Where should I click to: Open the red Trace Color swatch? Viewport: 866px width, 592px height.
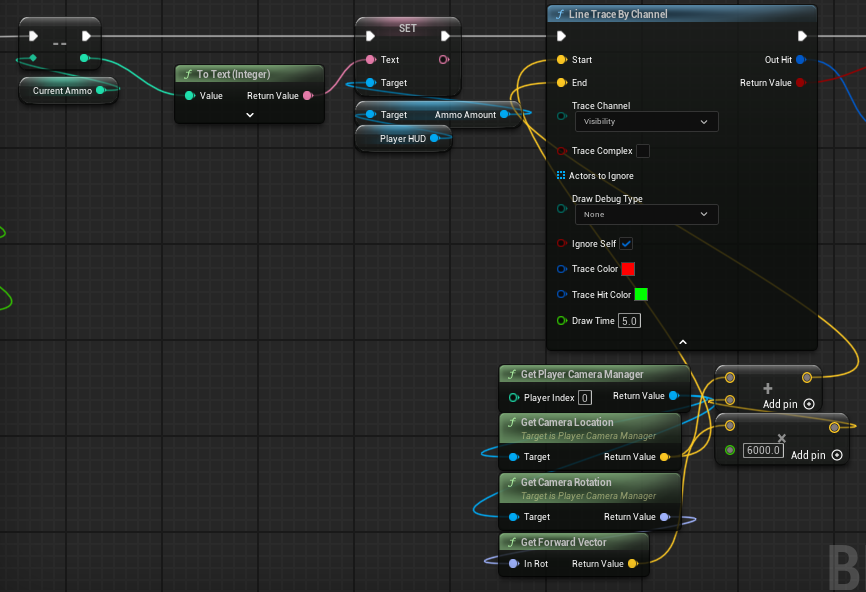pyautogui.click(x=628, y=269)
